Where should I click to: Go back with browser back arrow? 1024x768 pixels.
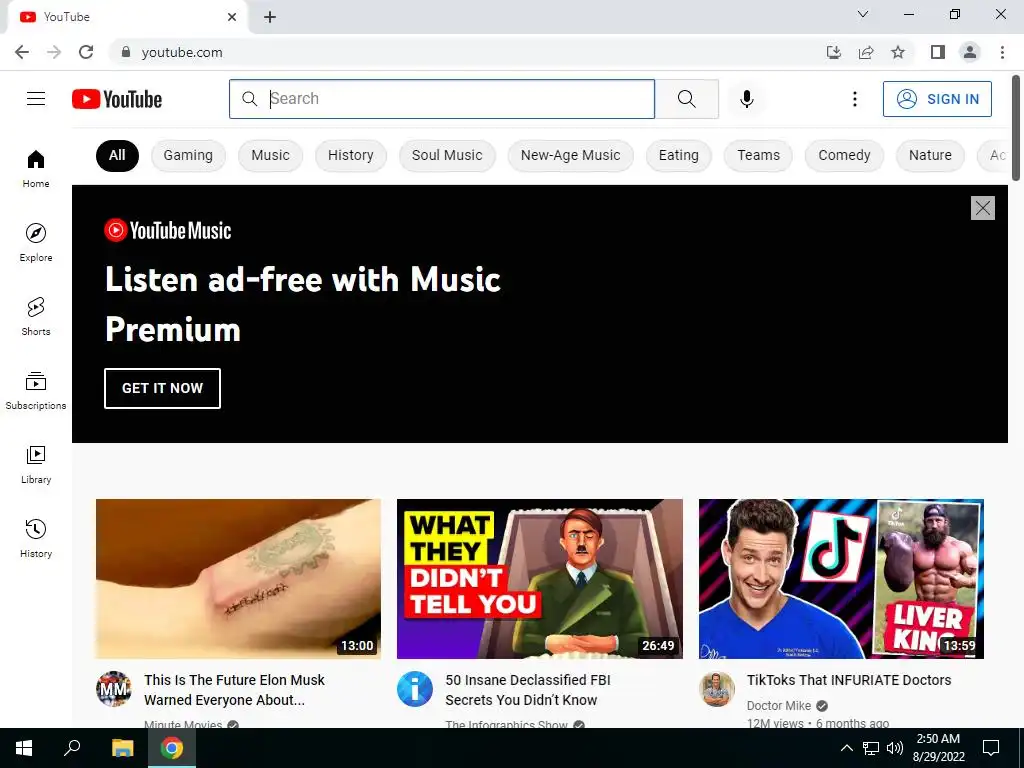[x=22, y=52]
